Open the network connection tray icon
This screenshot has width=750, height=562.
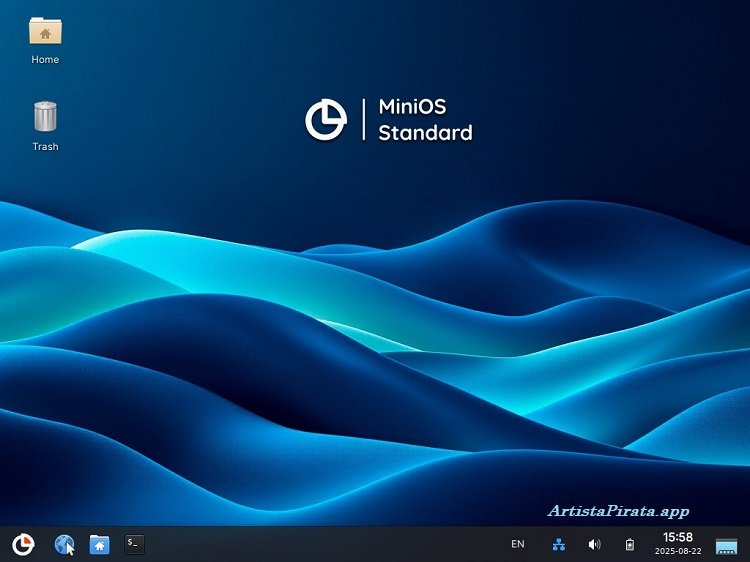click(559, 544)
